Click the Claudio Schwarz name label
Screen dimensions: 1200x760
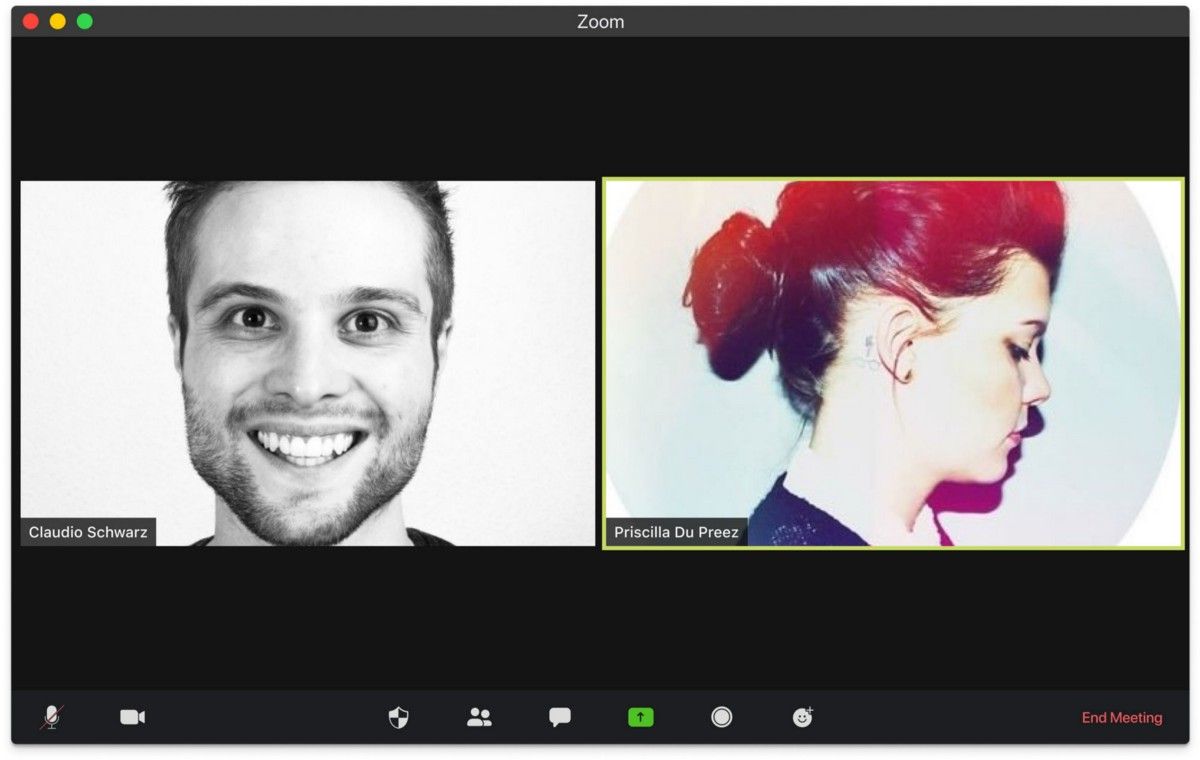pyautogui.click(x=88, y=532)
